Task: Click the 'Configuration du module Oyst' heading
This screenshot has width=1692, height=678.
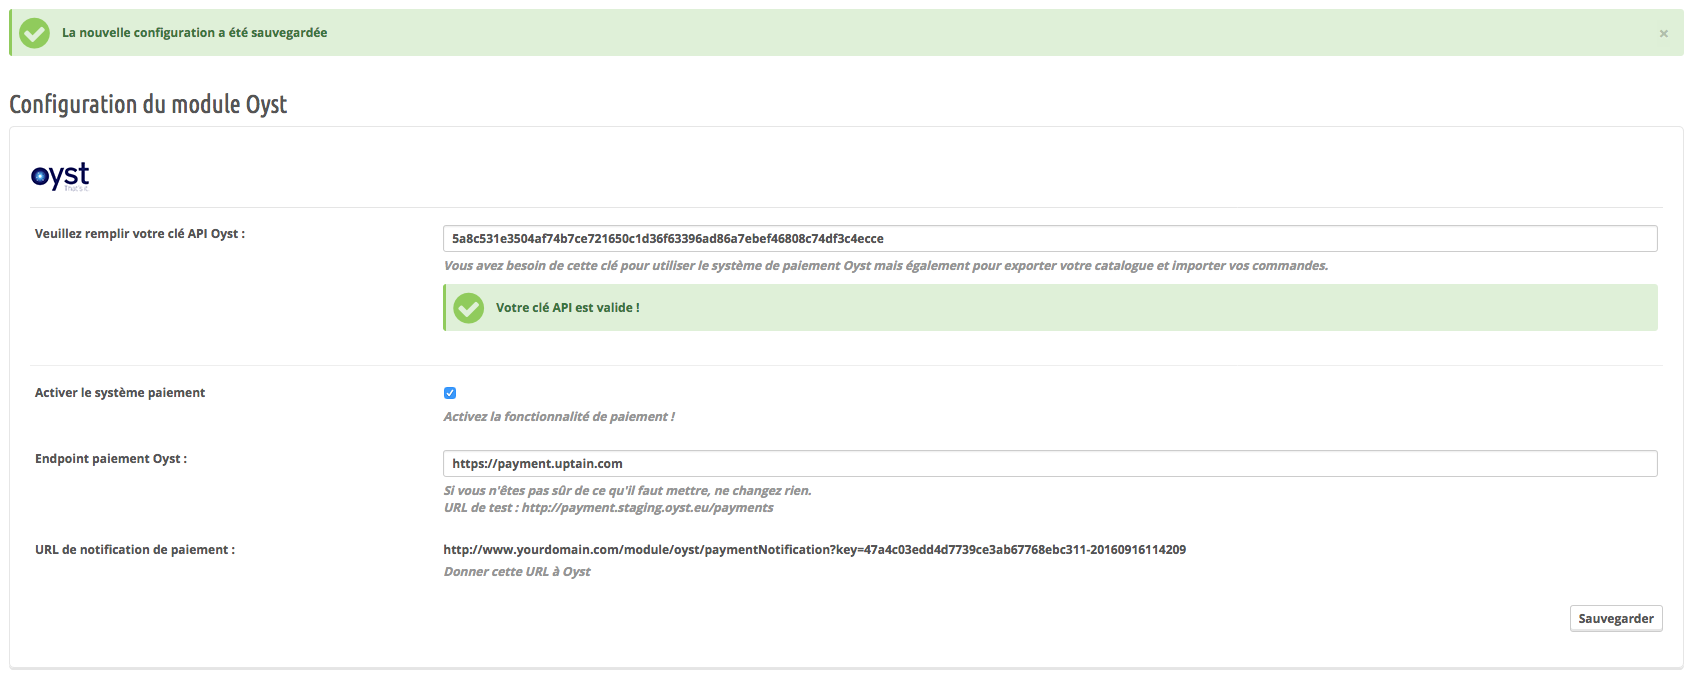Action: [148, 104]
